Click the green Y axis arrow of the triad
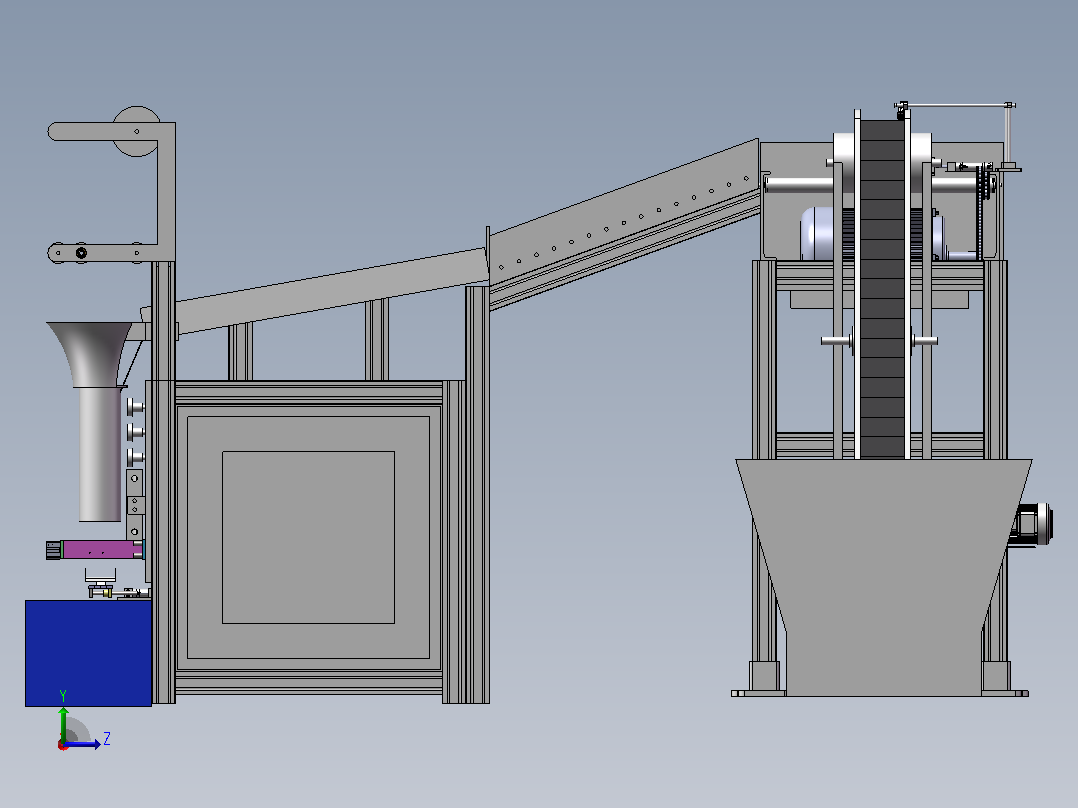Image resolution: width=1078 pixels, height=808 pixels. pyautogui.click(x=63, y=724)
